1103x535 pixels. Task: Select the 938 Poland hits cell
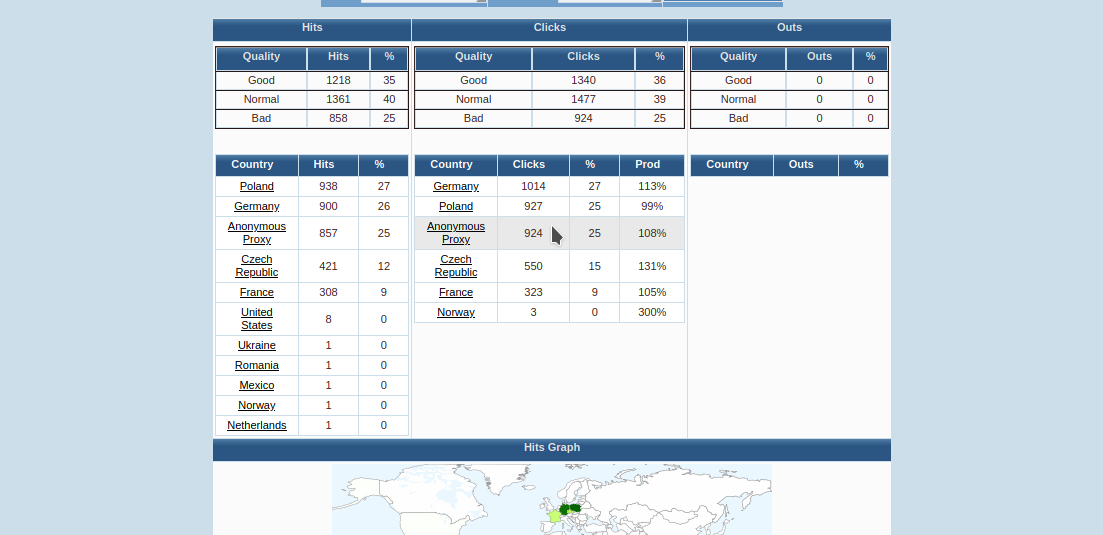pos(328,186)
